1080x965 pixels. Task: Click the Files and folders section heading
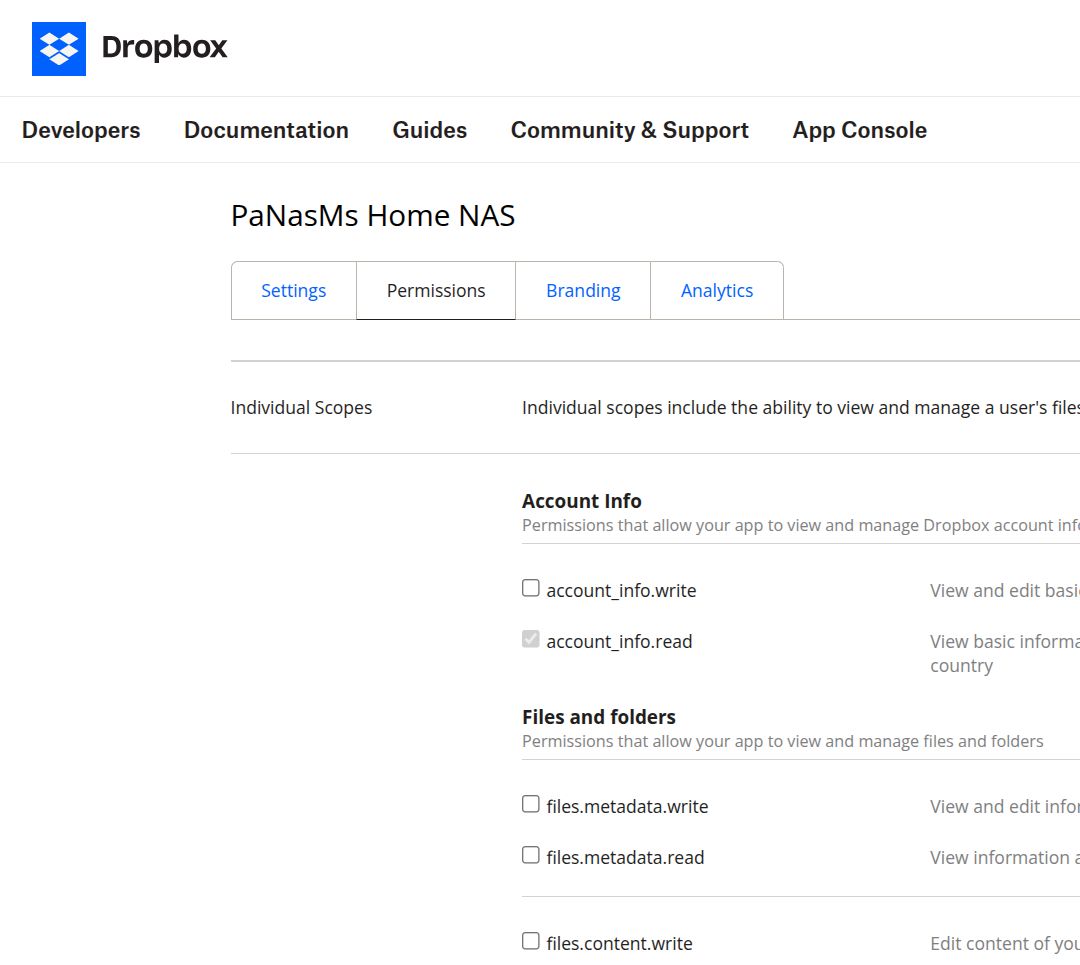(599, 717)
